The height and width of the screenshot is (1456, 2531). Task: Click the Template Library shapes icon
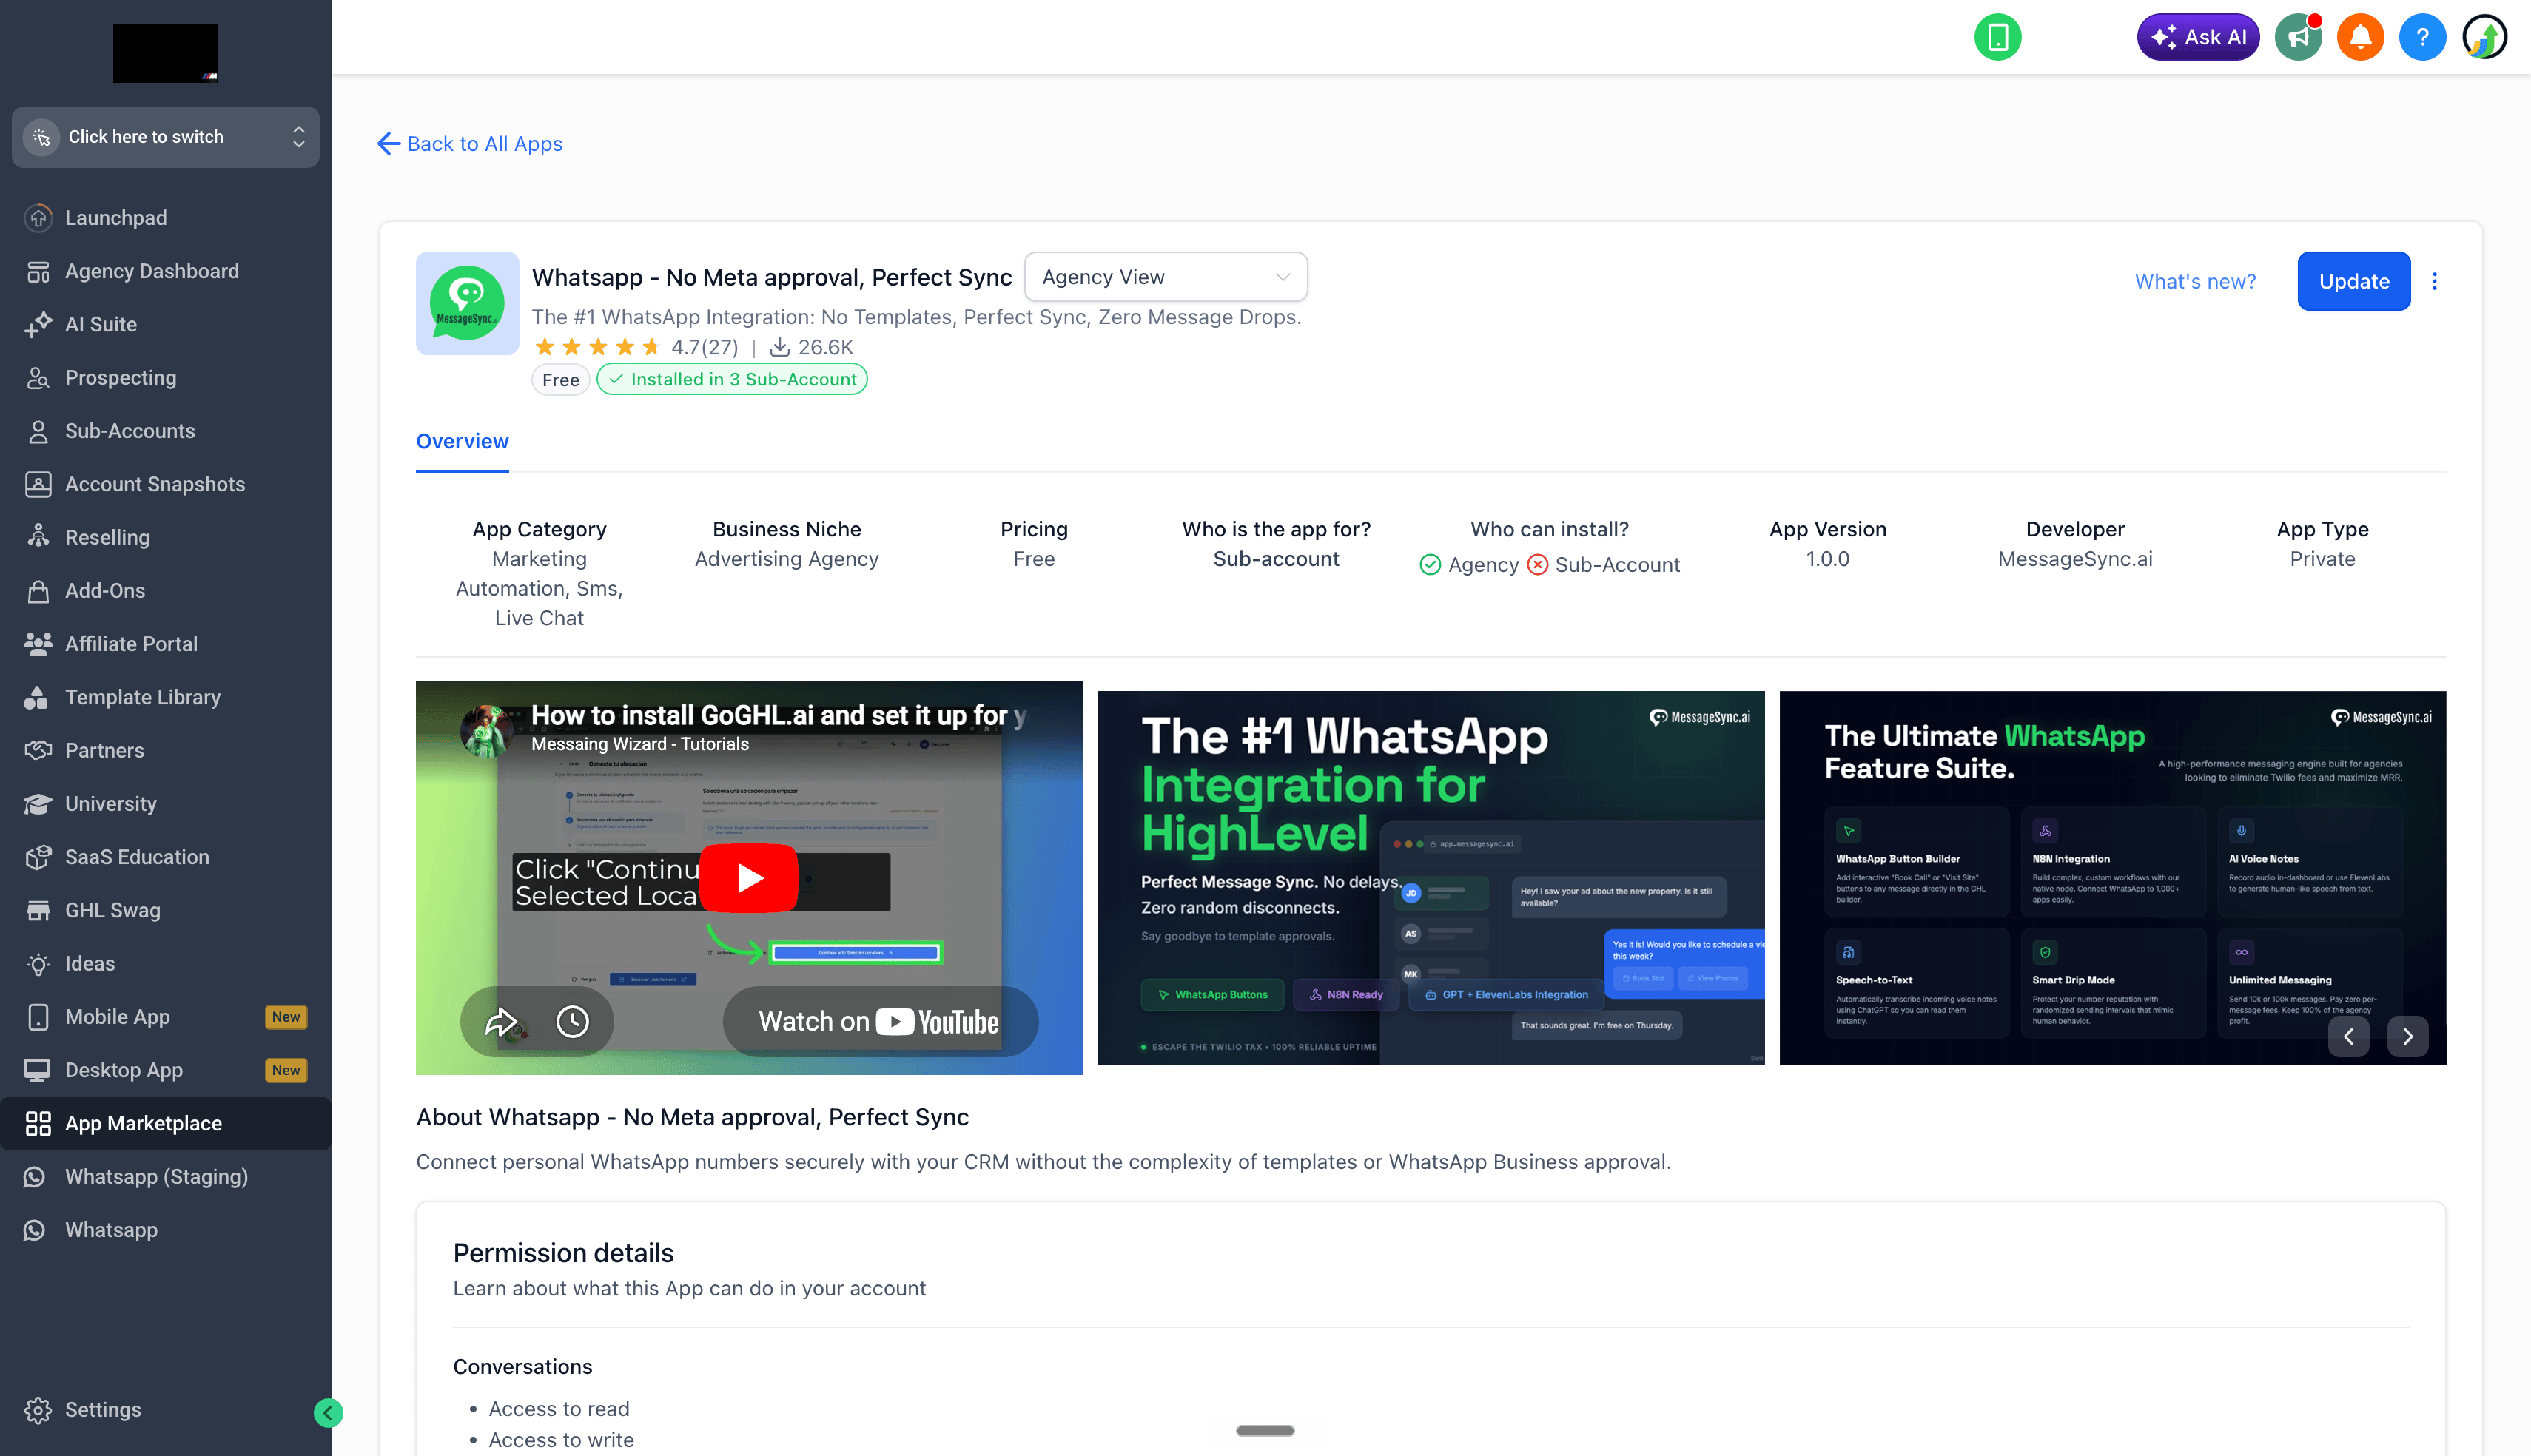[38, 697]
